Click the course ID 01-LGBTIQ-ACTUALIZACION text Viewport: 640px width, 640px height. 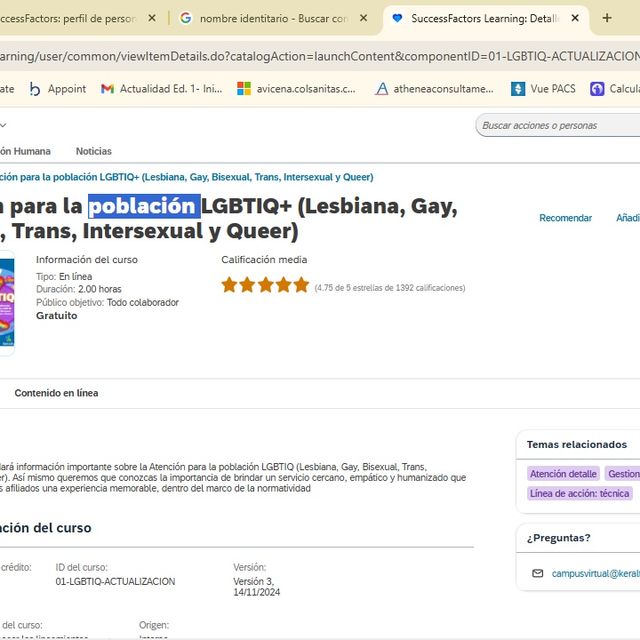(115, 582)
